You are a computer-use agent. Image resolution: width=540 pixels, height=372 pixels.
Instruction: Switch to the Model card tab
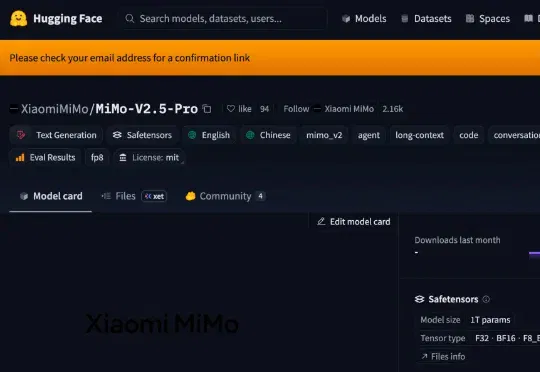tap(51, 196)
